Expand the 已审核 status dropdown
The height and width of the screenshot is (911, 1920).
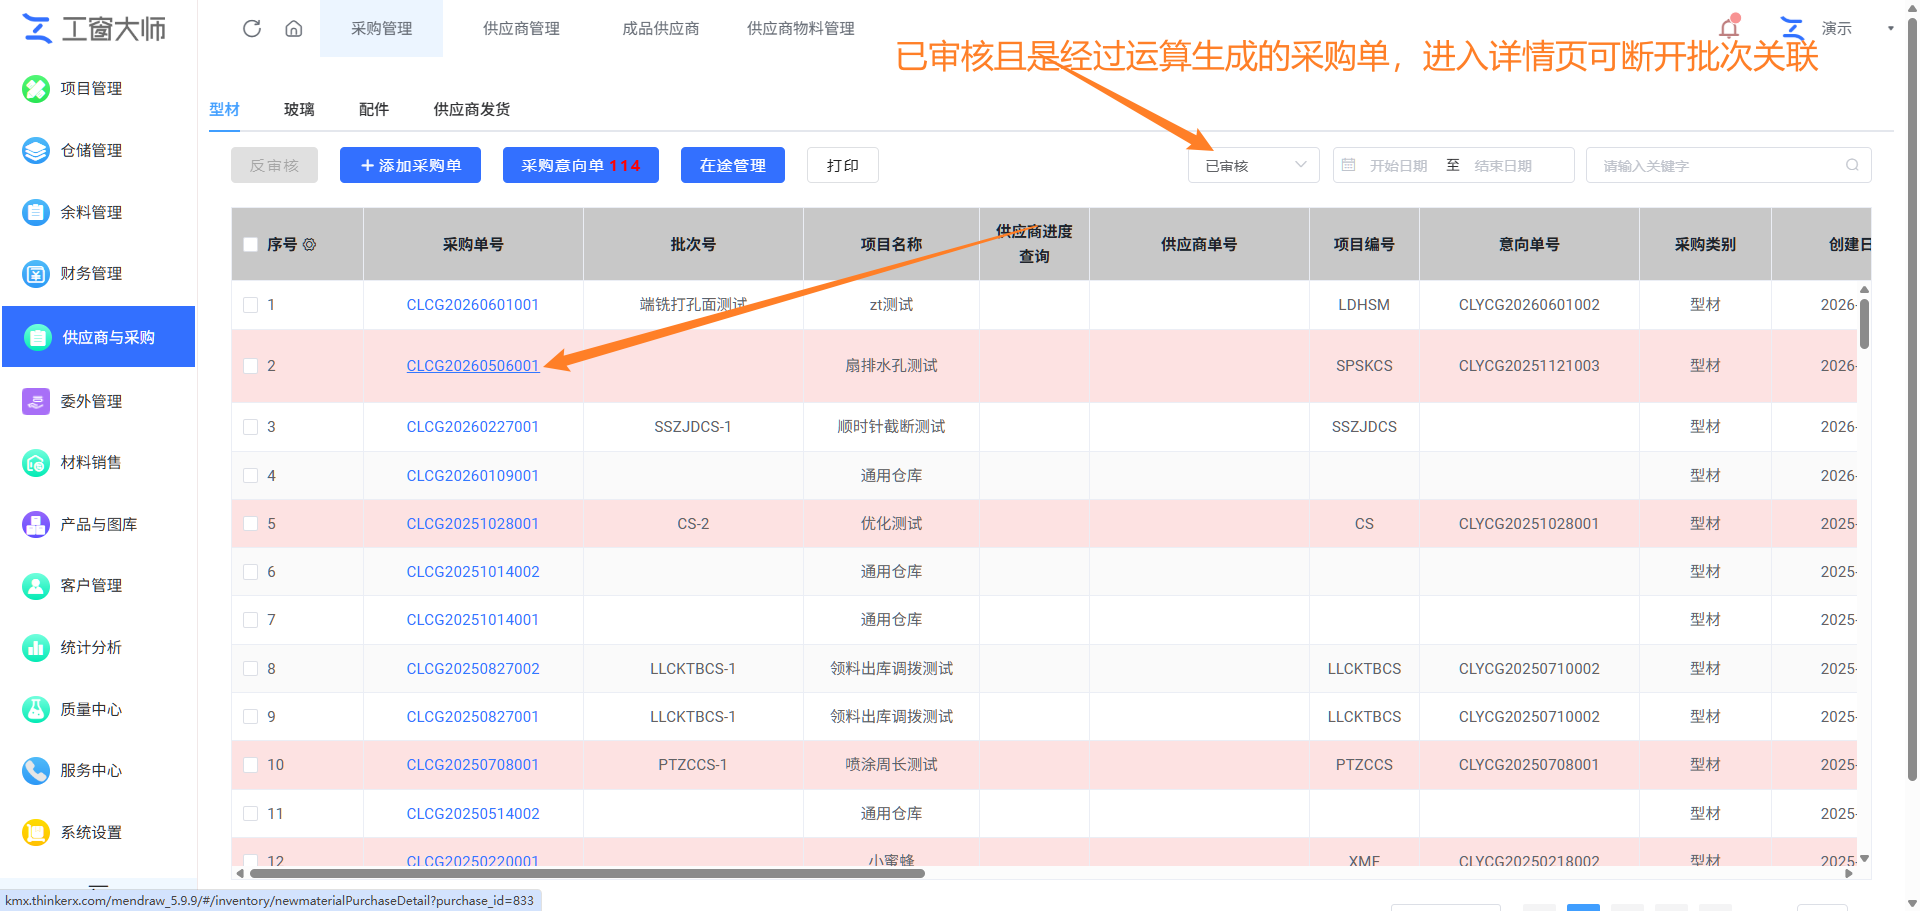(1254, 165)
